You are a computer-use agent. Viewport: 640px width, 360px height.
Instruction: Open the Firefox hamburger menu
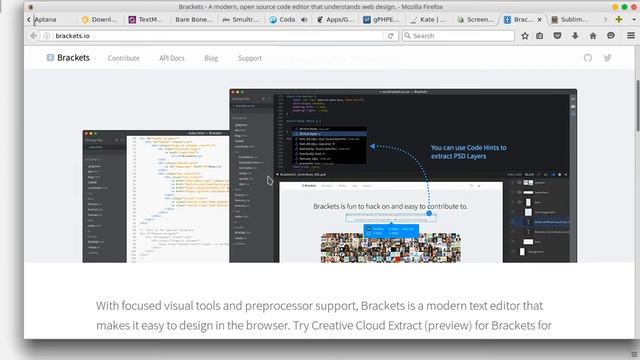tap(631, 36)
